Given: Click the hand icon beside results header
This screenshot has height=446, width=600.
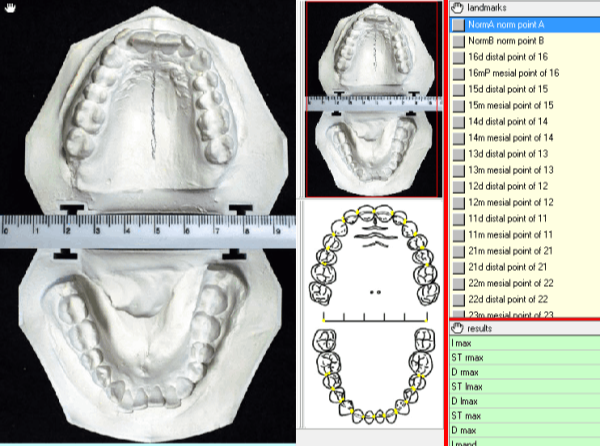Looking at the screenshot, I should [x=458, y=328].
